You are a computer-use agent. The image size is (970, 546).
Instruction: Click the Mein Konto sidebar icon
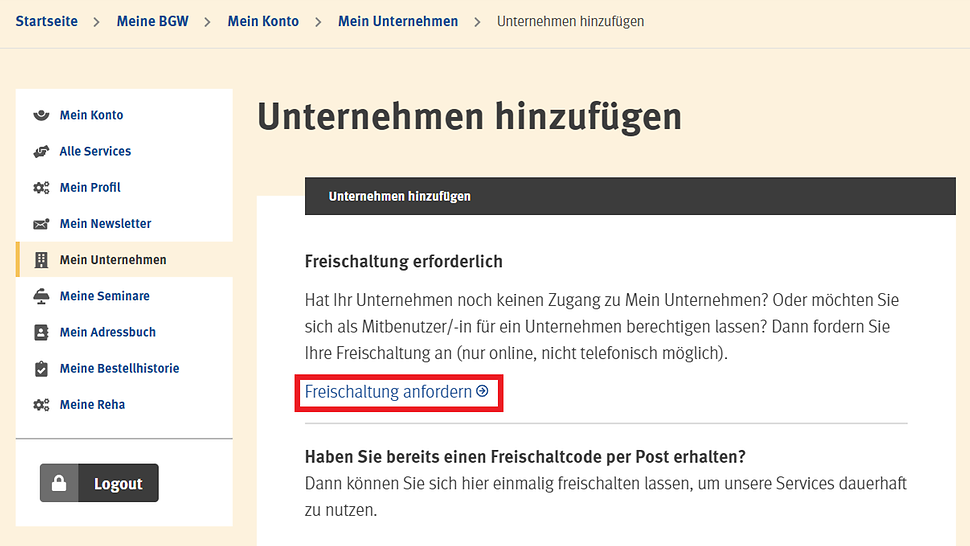(41, 115)
